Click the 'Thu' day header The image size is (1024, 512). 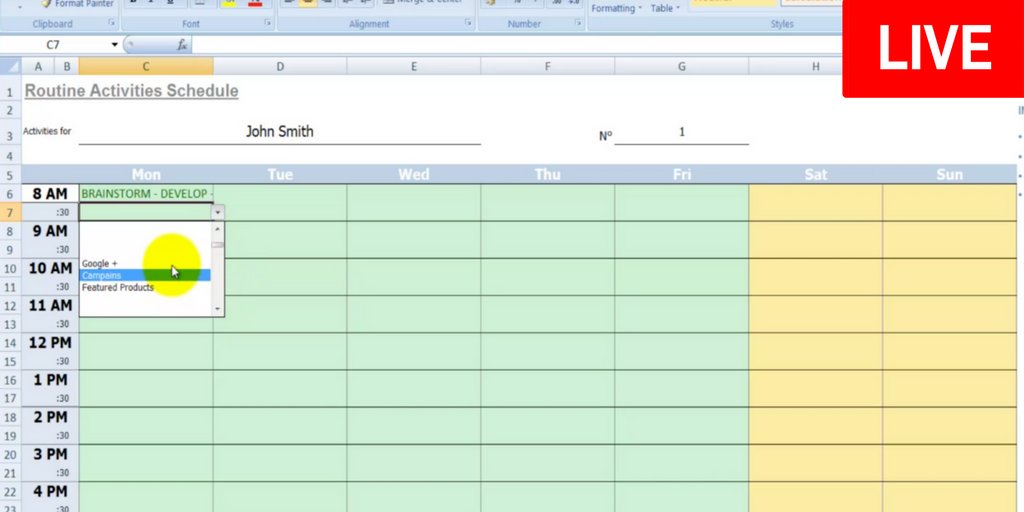point(547,174)
